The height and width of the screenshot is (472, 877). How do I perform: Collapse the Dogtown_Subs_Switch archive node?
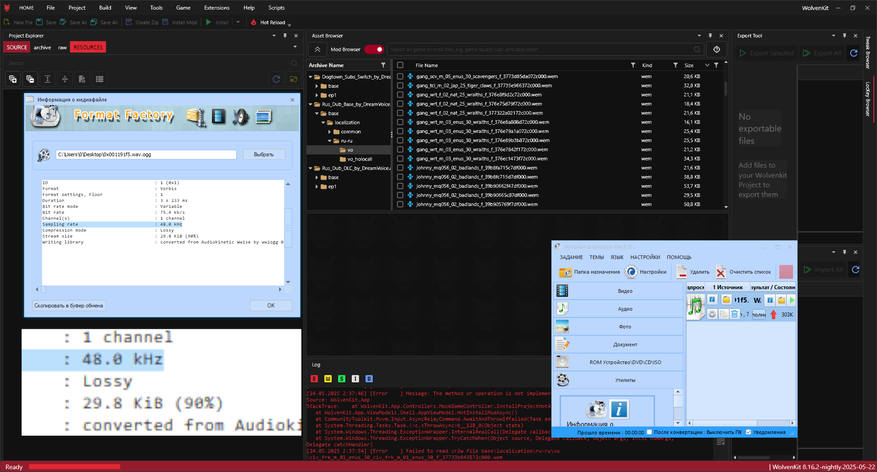tap(312, 76)
